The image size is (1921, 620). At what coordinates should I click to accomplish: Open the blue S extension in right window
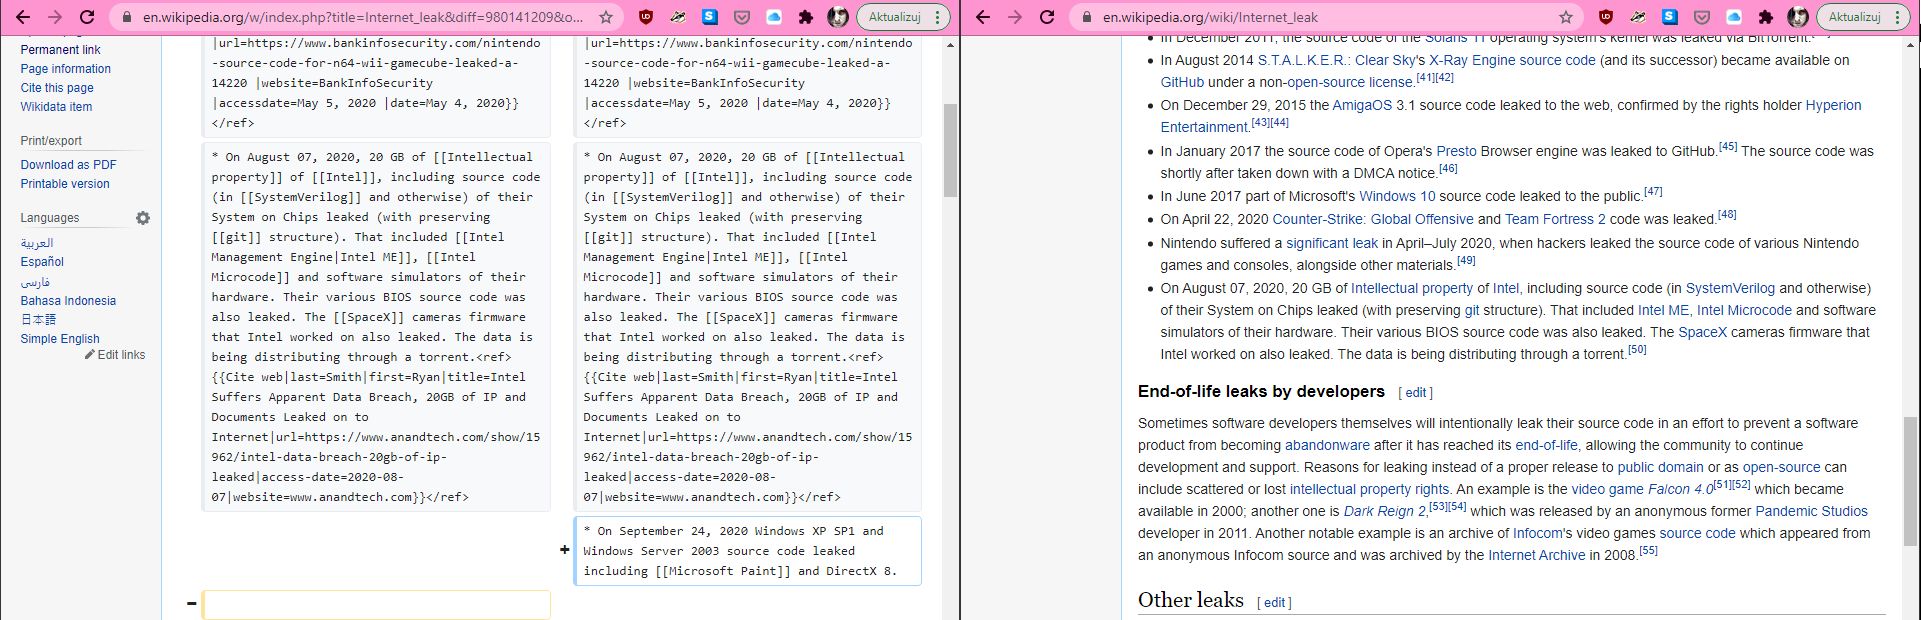[1669, 17]
